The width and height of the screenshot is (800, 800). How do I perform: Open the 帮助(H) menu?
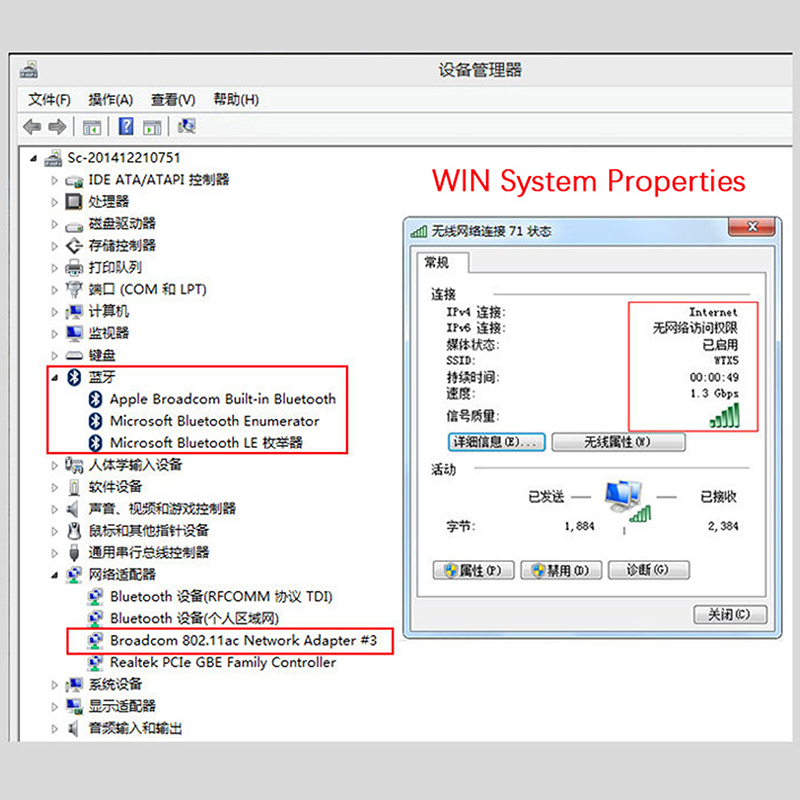236,99
